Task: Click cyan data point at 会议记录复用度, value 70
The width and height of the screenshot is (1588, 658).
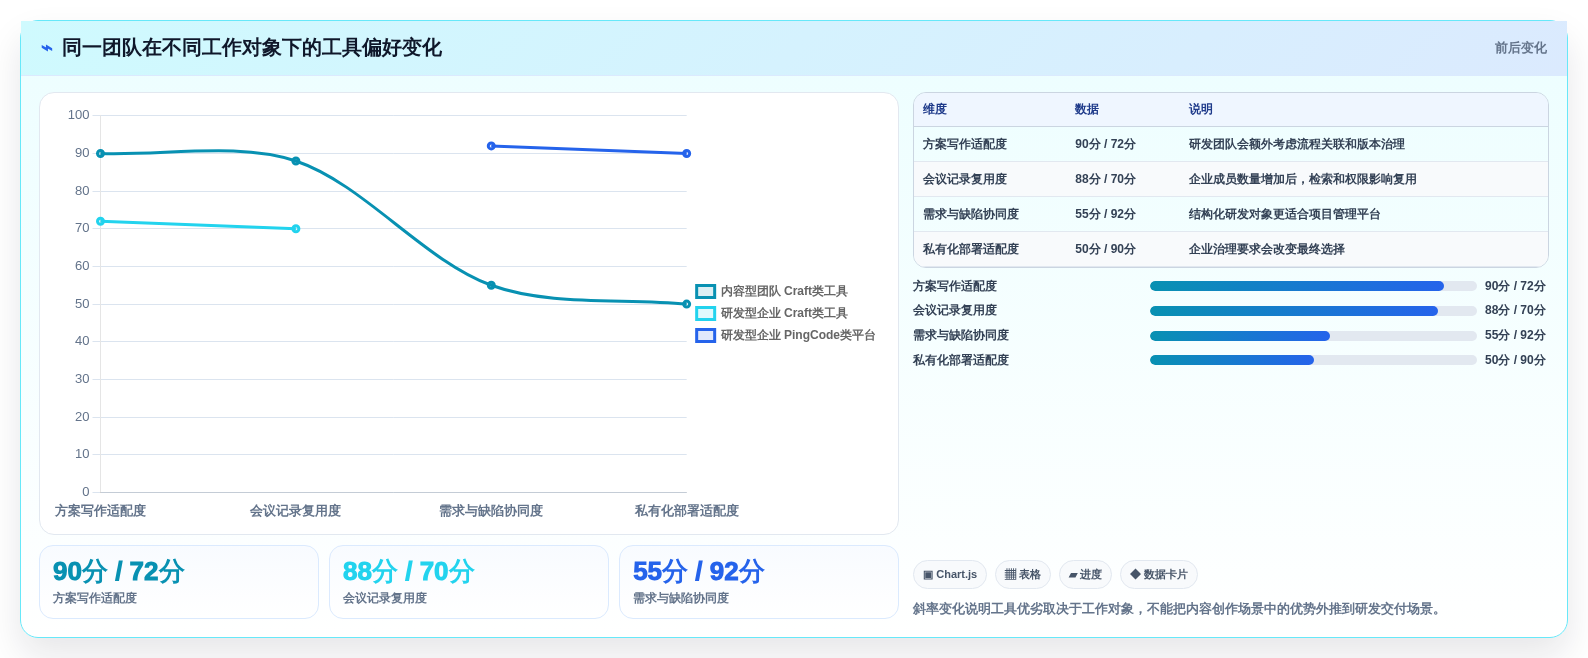Action: pos(296,229)
